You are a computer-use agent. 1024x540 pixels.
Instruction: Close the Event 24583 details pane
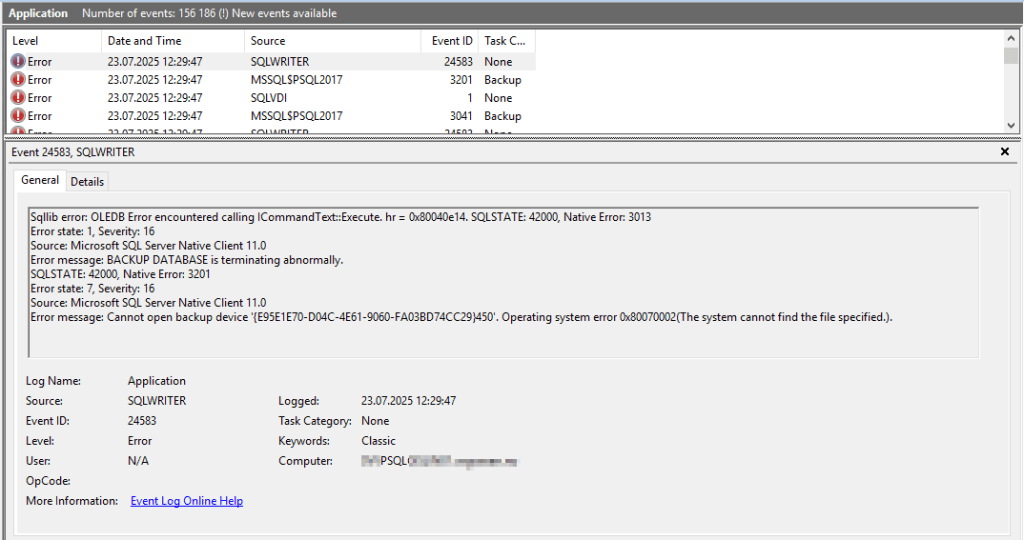1005,152
